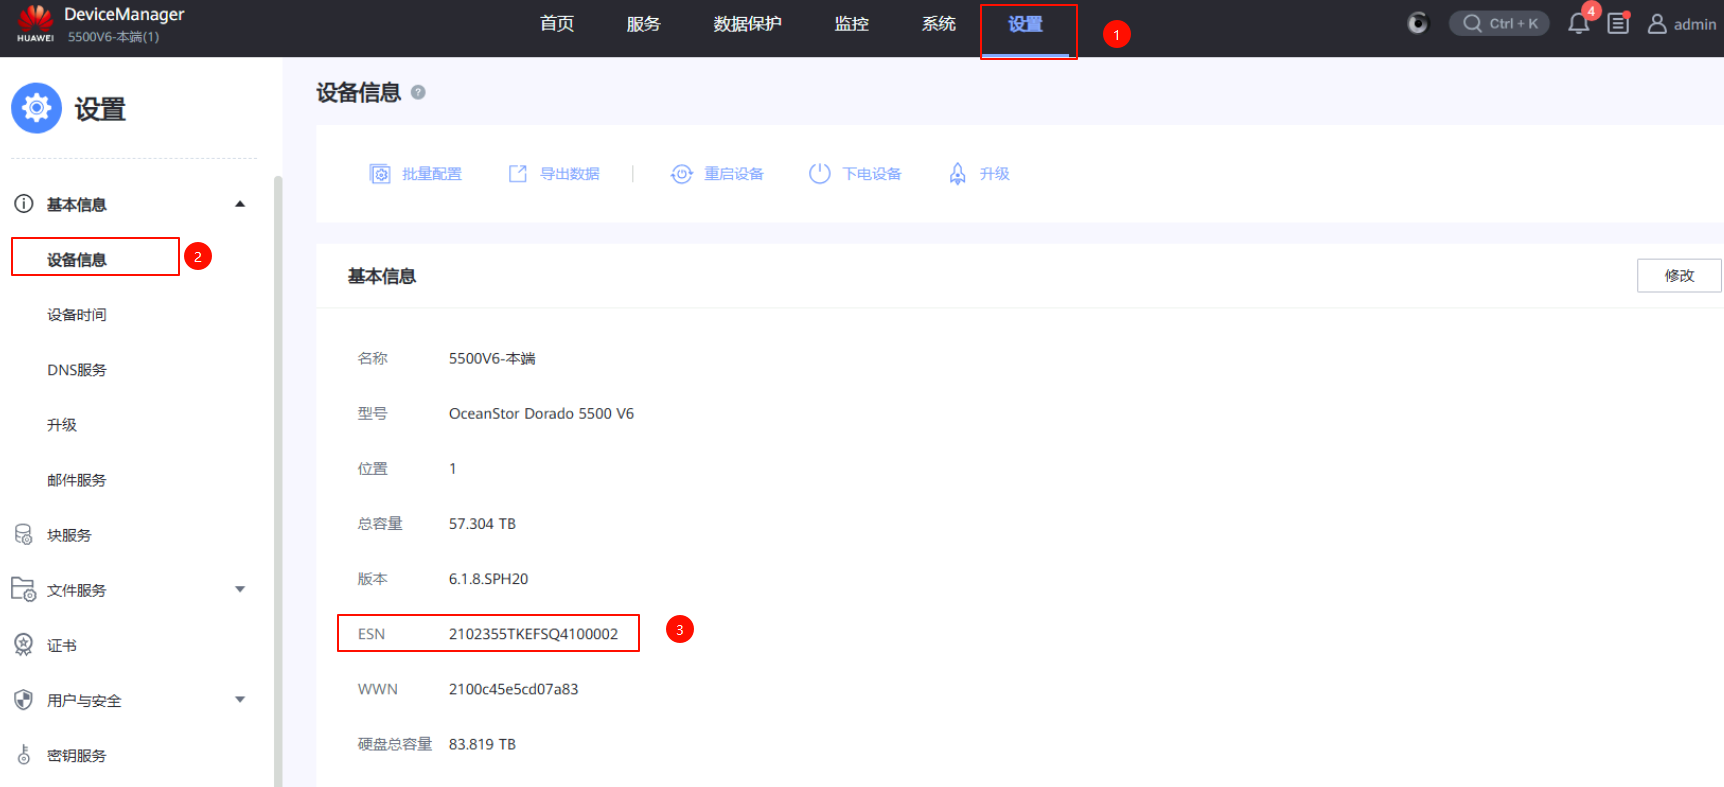Open the alarm notification bell

click(x=1578, y=24)
